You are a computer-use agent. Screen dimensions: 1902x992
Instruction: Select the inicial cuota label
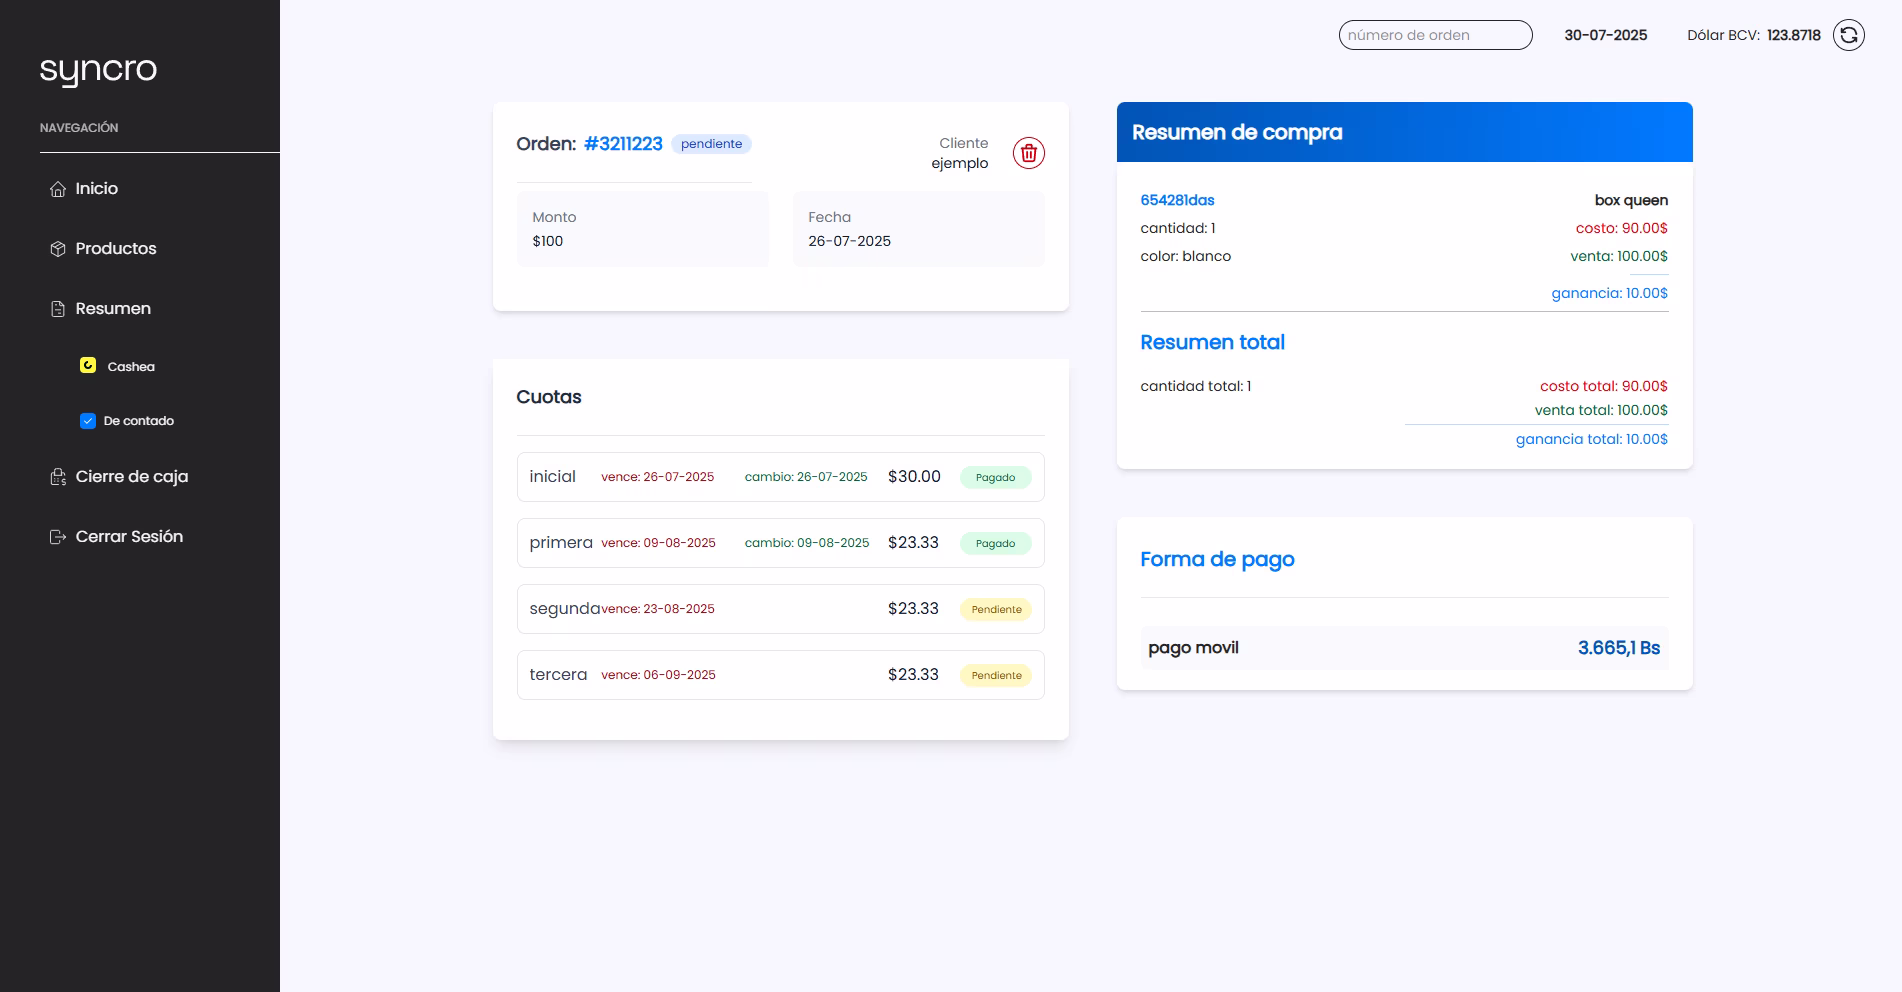coord(553,477)
